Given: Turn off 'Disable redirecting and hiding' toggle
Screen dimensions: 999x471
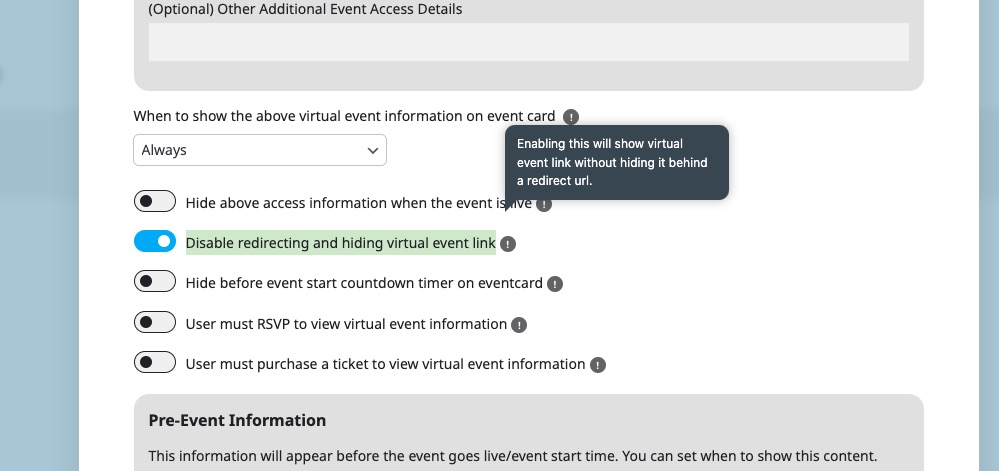Looking at the screenshot, I should 155,242.
